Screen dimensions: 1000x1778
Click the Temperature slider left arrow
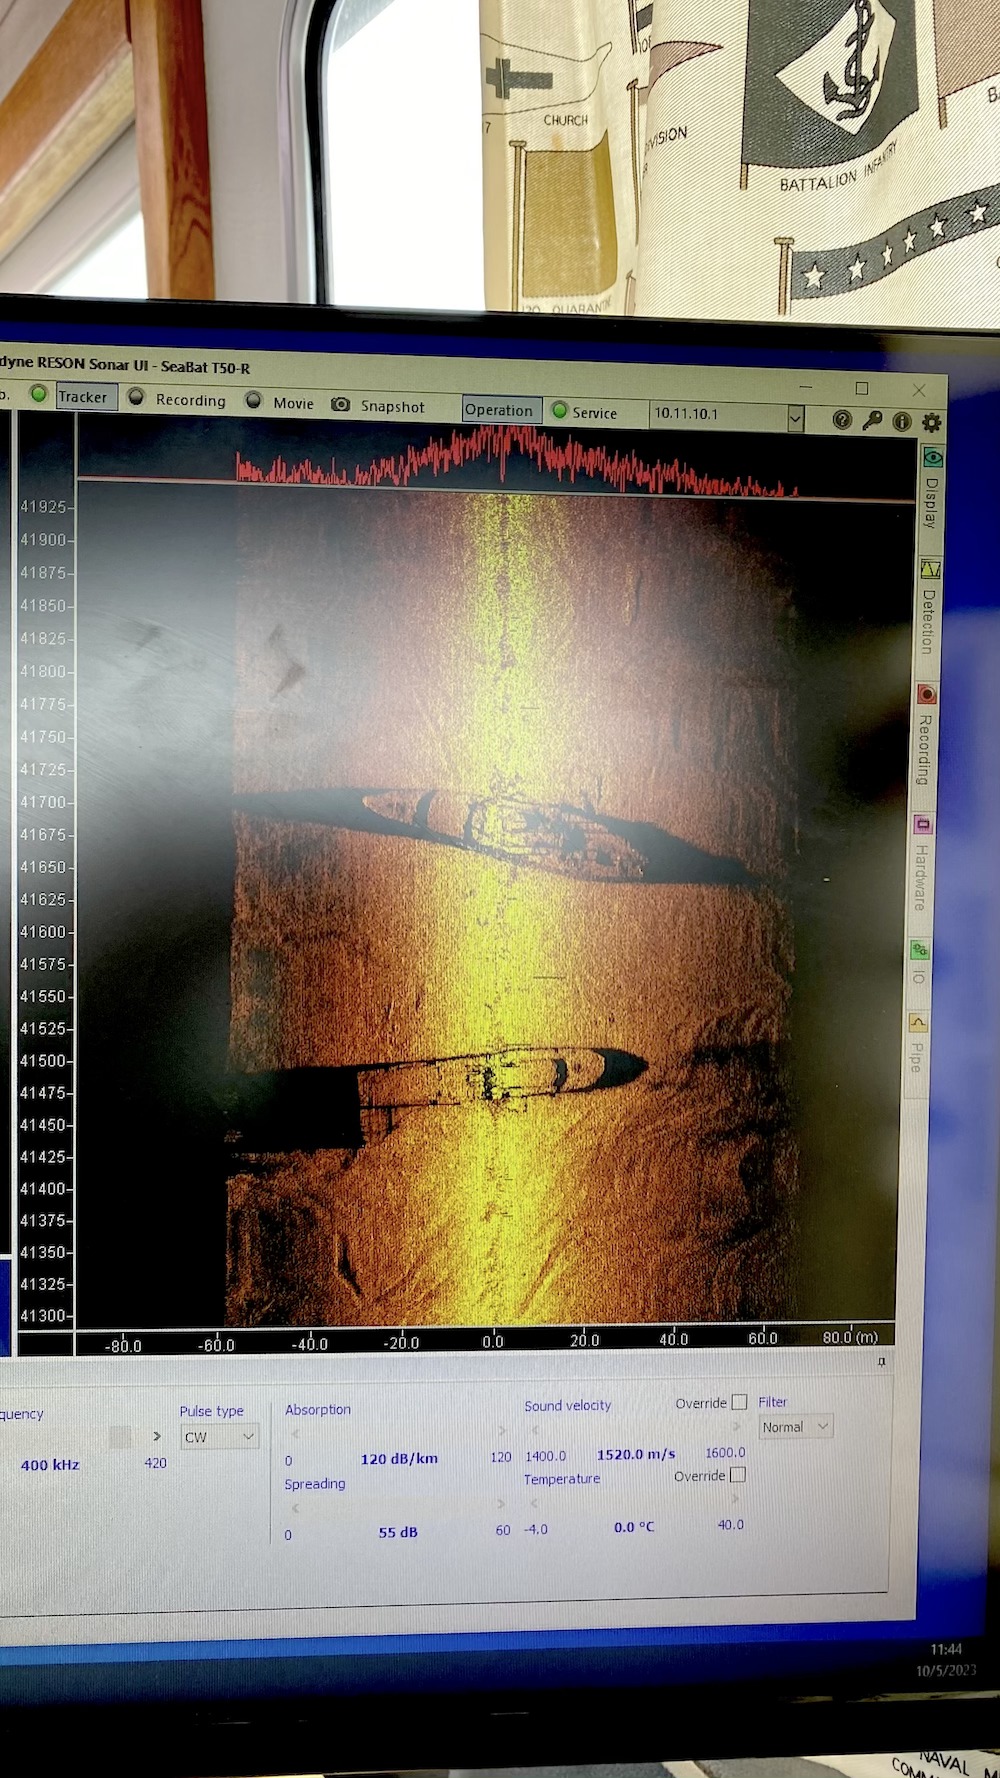click(x=534, y=1503)
